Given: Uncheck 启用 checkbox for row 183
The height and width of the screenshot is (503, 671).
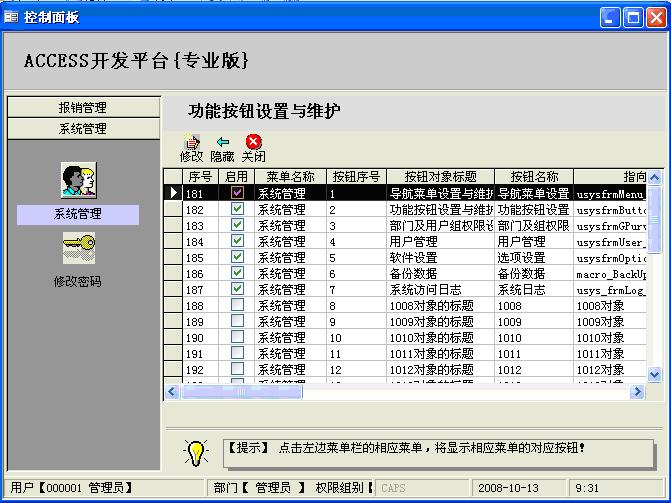Looking at the screenshot, I should click(237, 224).
